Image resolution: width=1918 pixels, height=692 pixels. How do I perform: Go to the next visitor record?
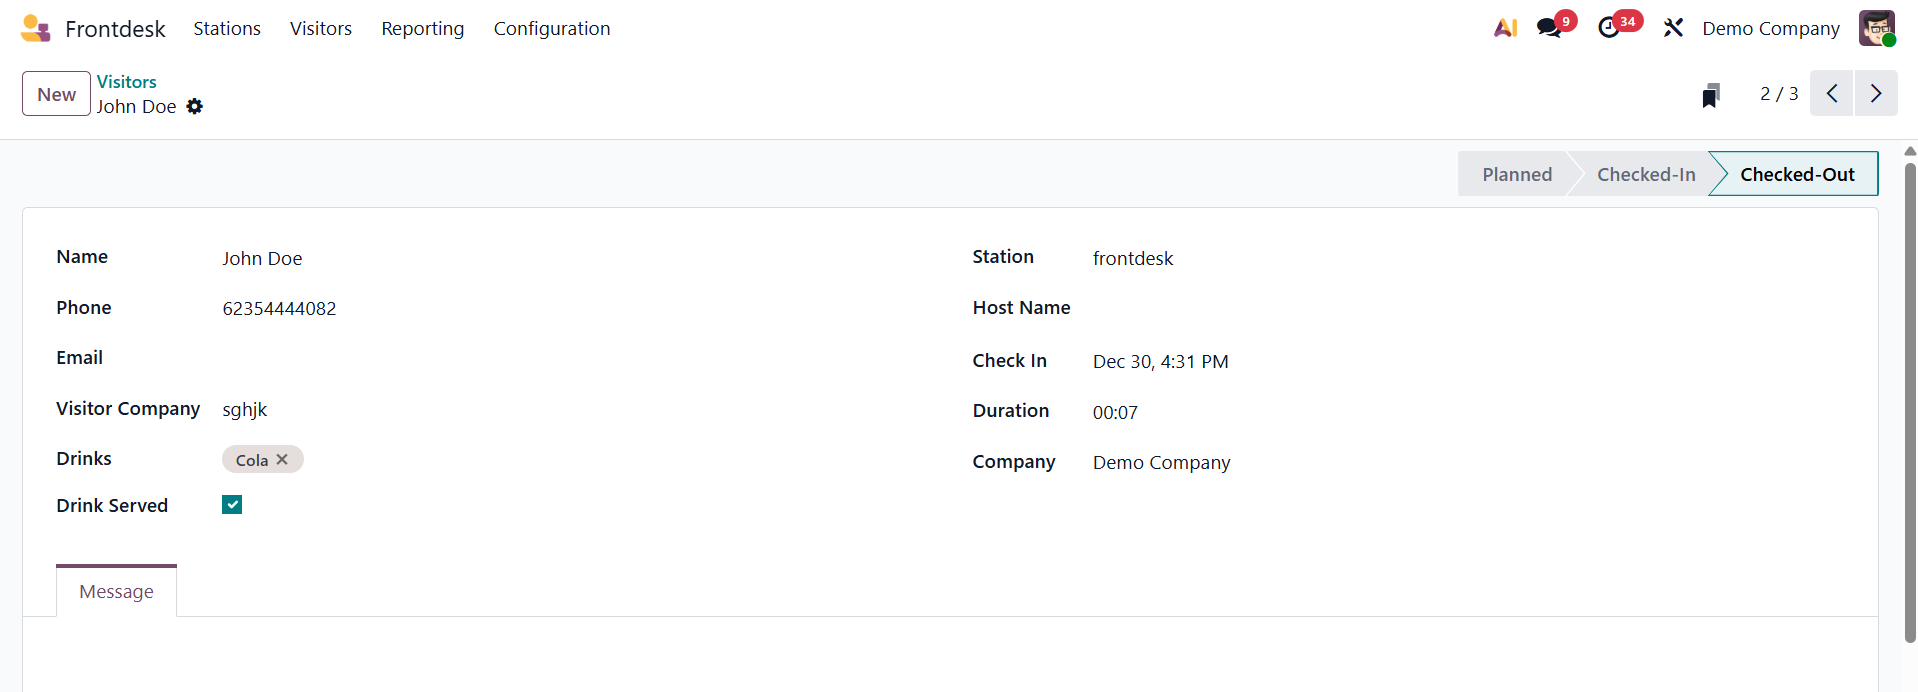[x=1875, y=94]
